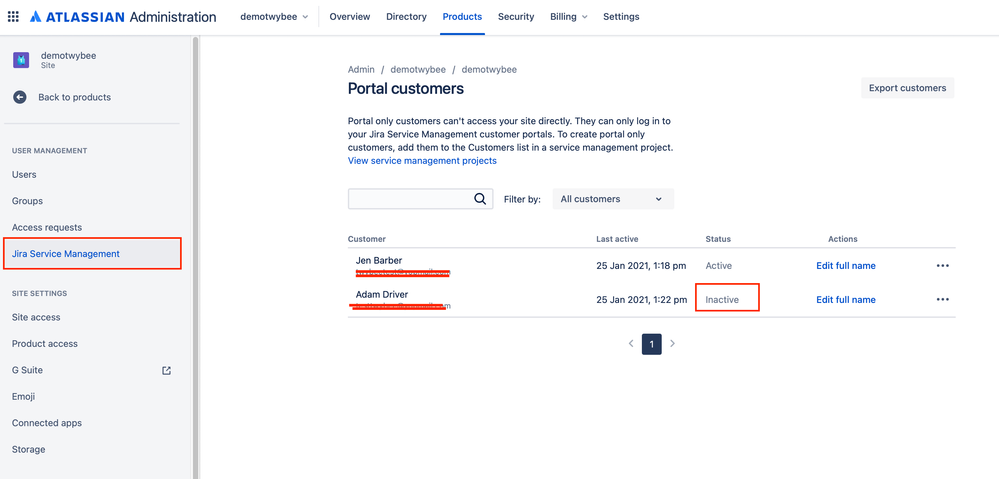Select Jira Service Management in sidebar
This screenshot has height=479, width=999.
92,254
